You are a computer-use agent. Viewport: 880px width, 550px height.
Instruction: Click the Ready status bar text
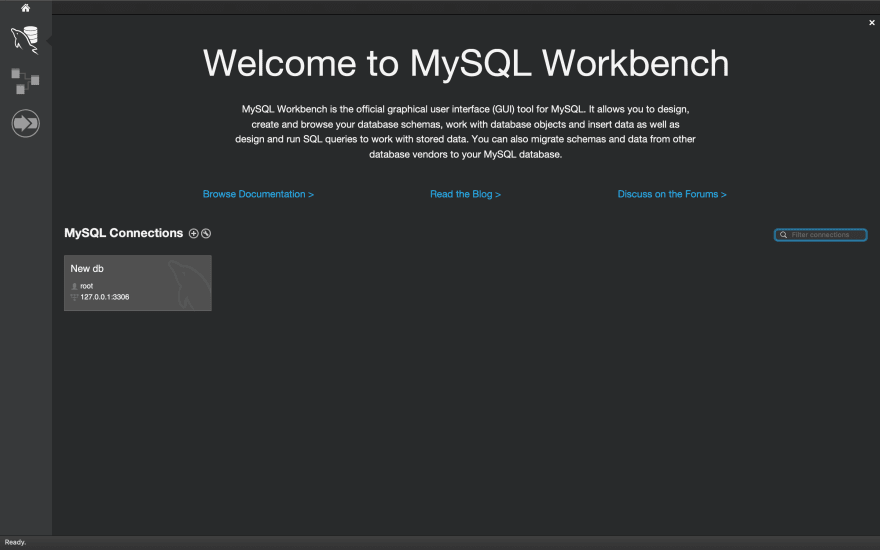pyautogui.click(x=15, y=542)
